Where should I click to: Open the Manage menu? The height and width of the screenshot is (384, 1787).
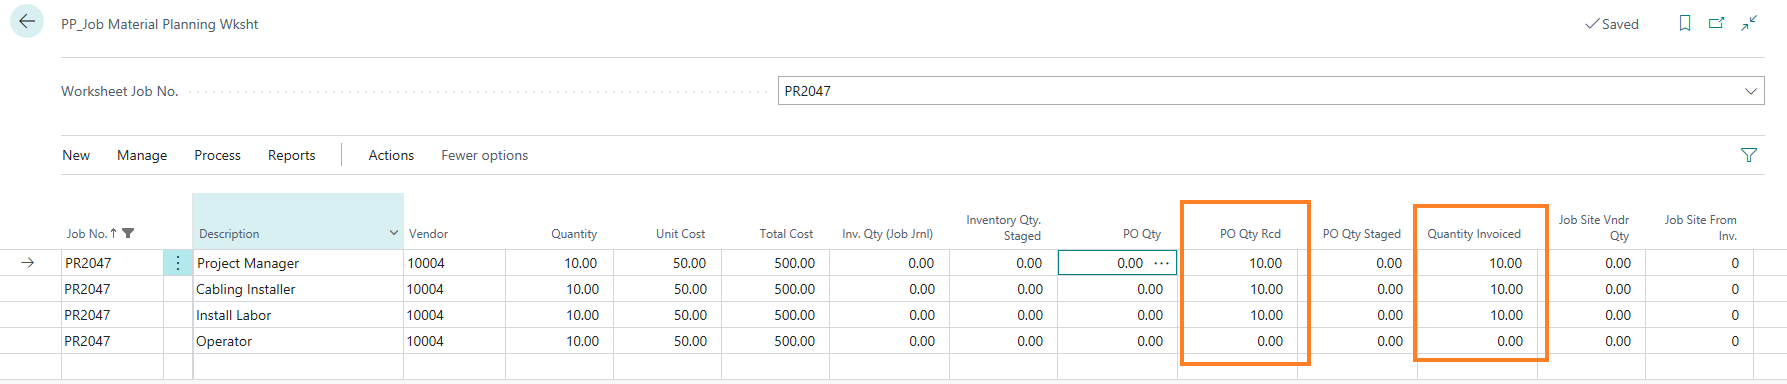point(142,155)
